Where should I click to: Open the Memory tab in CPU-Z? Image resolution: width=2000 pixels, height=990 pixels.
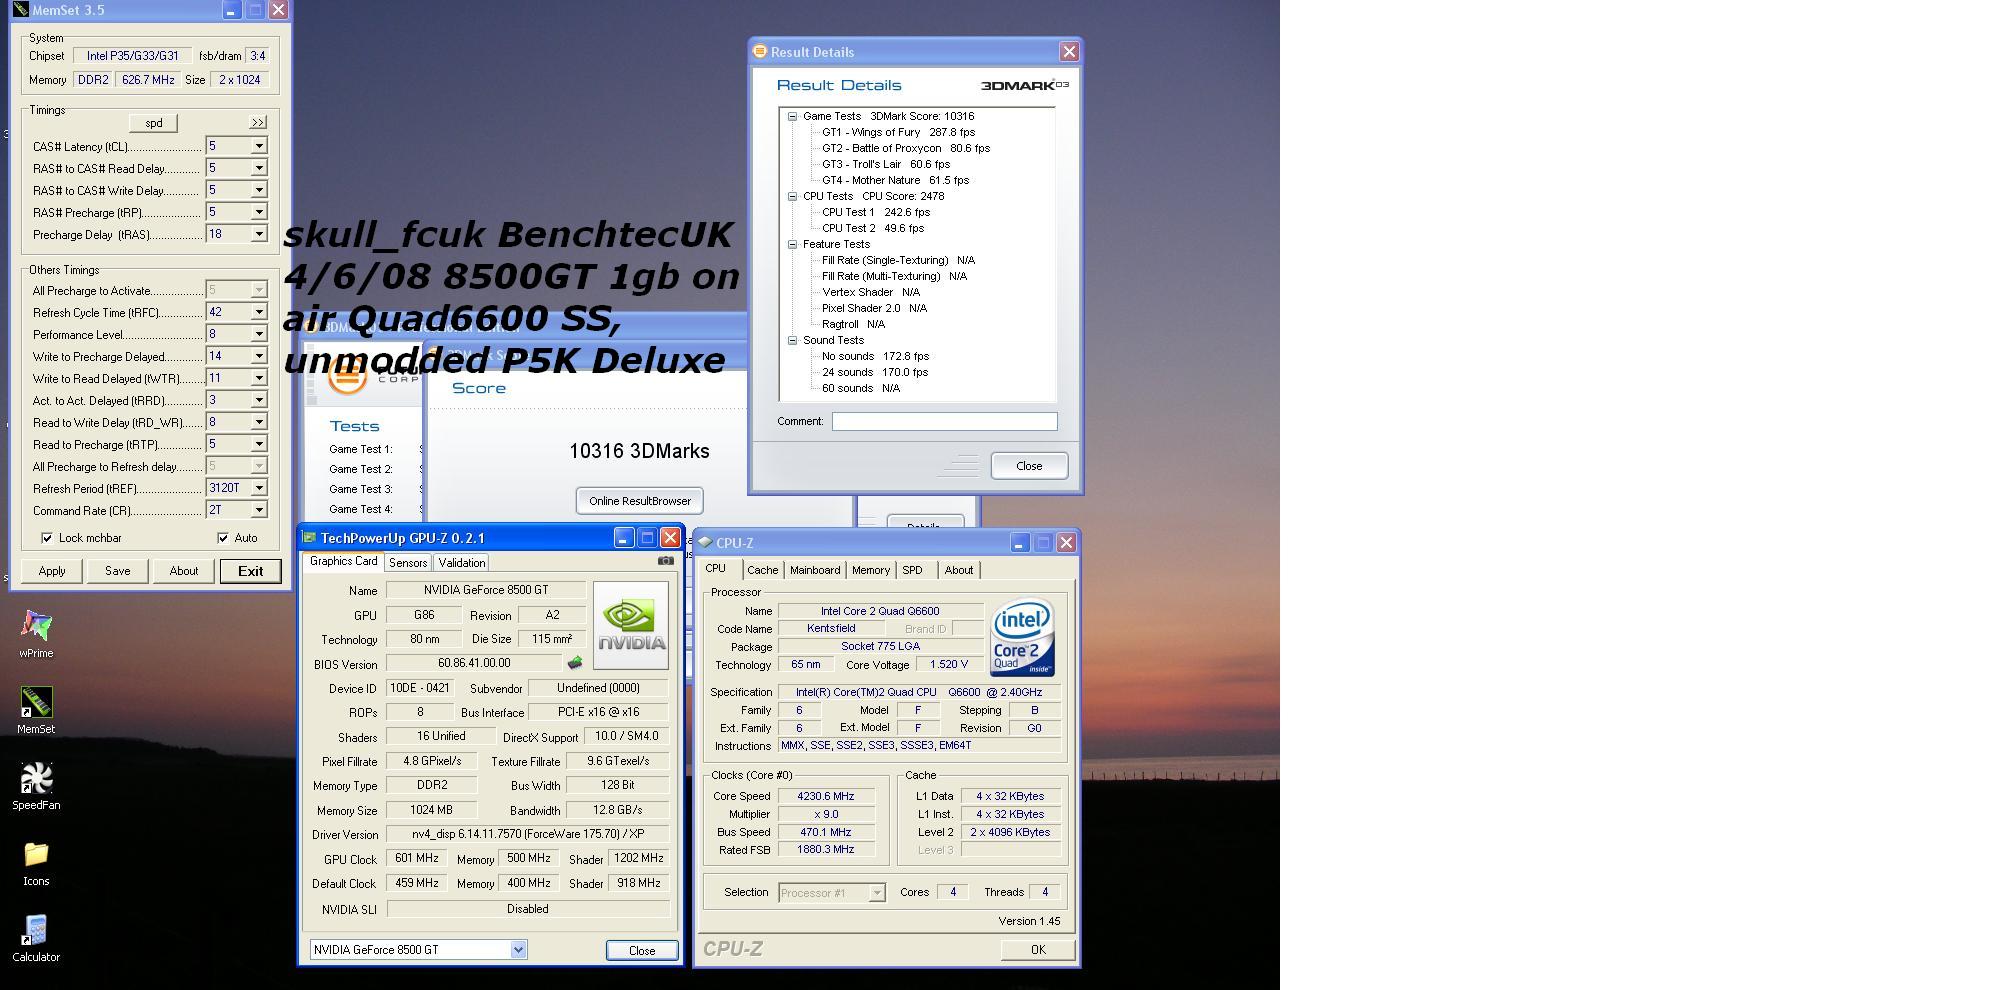point(871,570)
